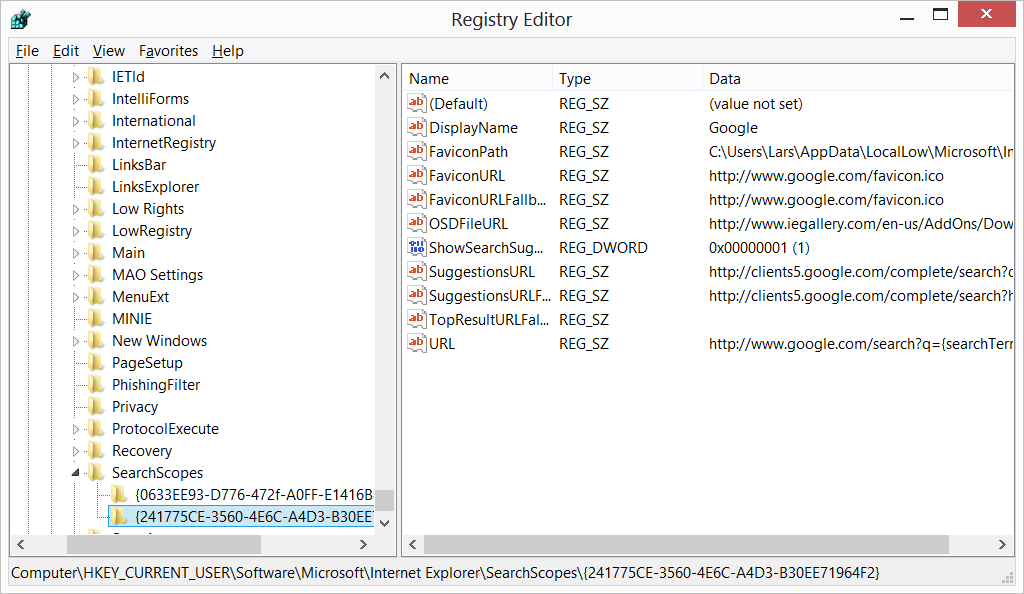Select the (Default) string value icon

416,103
